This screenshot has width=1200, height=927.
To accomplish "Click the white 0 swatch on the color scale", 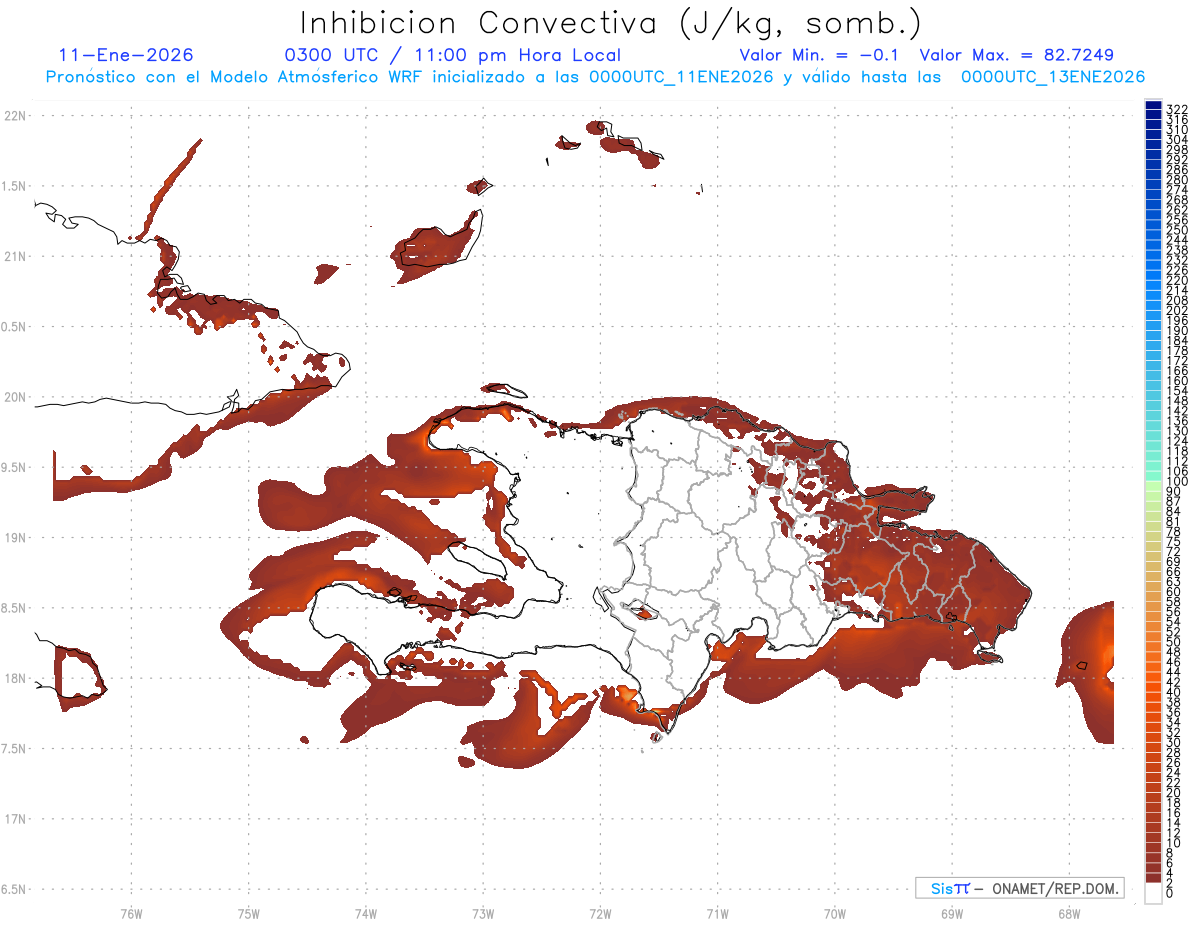I will click(1153, 895).
